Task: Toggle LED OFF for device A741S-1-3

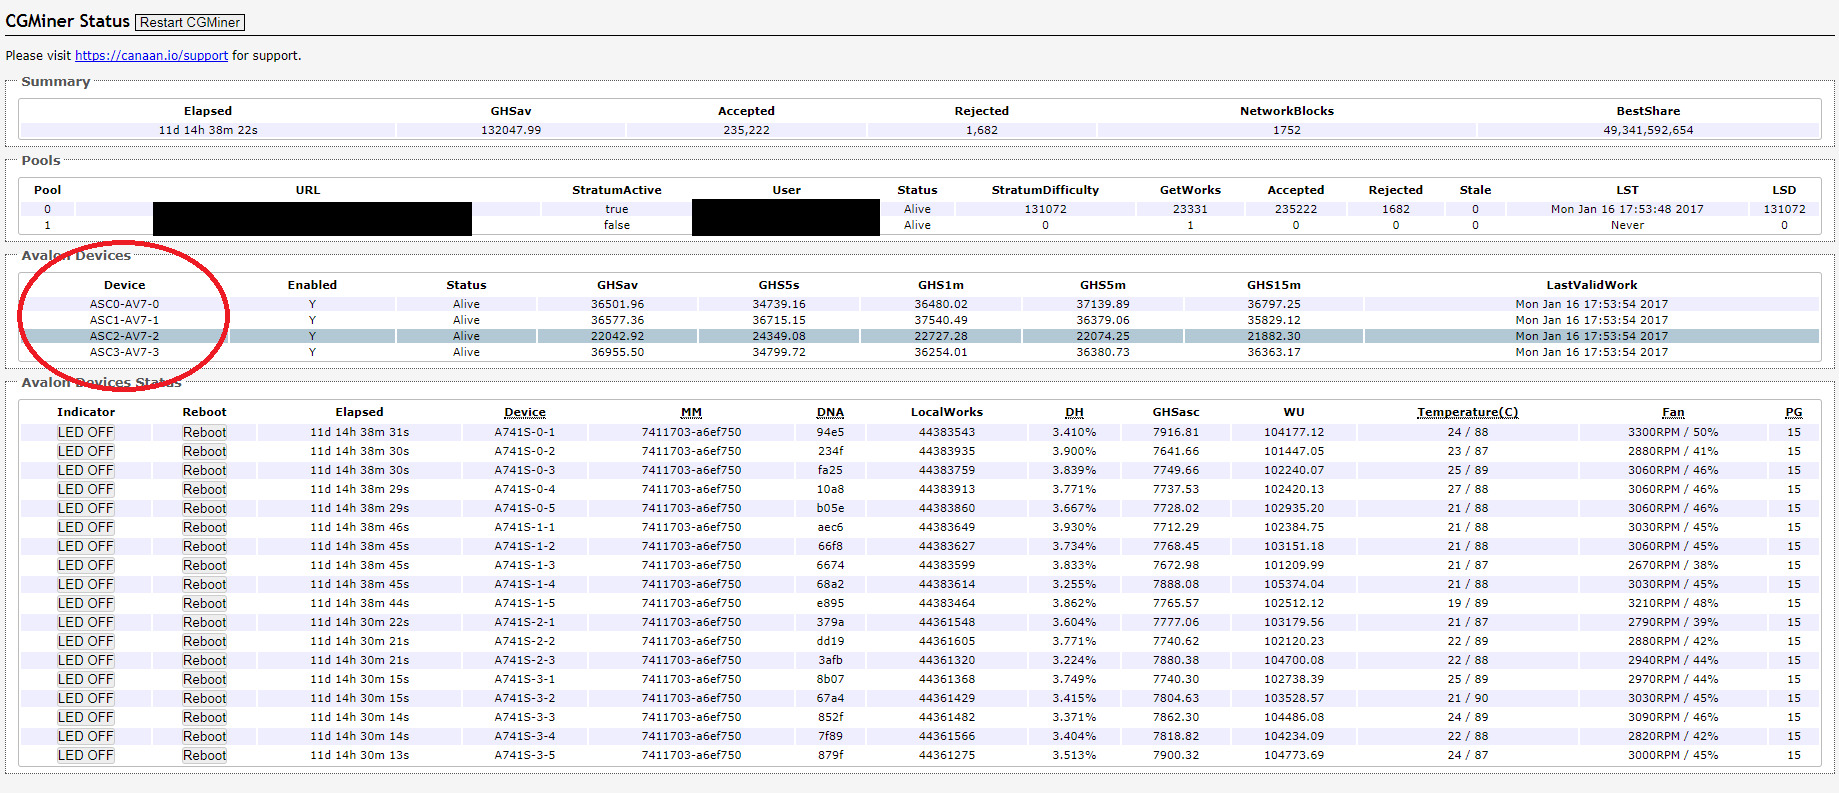Action: pyautogui.click(x=85, y=565)
